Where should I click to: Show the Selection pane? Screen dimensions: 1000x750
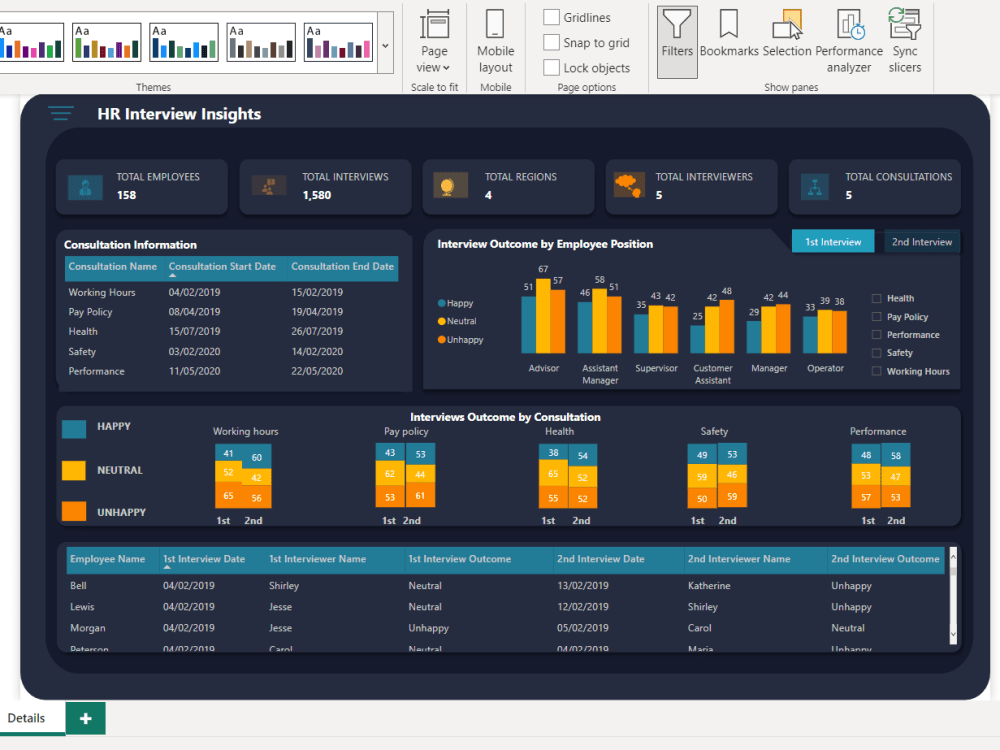pos(787,42)
